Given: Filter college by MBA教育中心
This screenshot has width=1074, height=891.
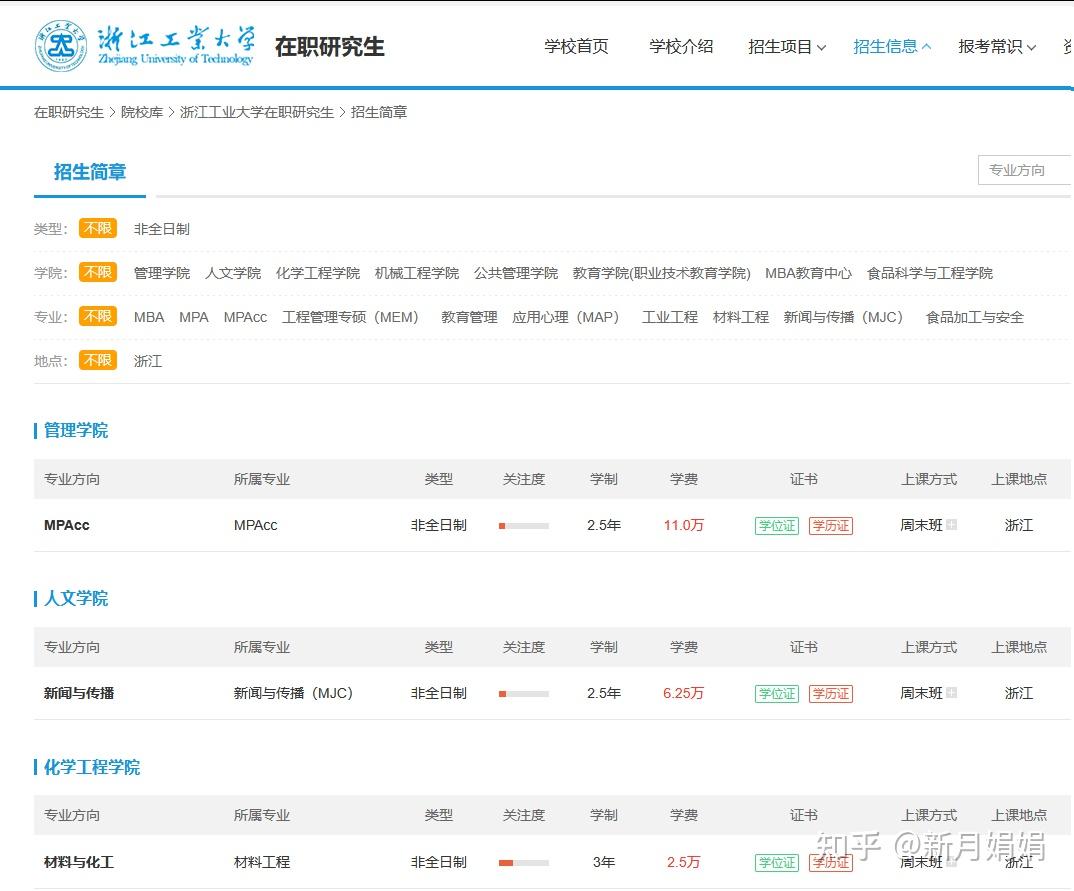Looking at the screenshot, I should (808, 273).
